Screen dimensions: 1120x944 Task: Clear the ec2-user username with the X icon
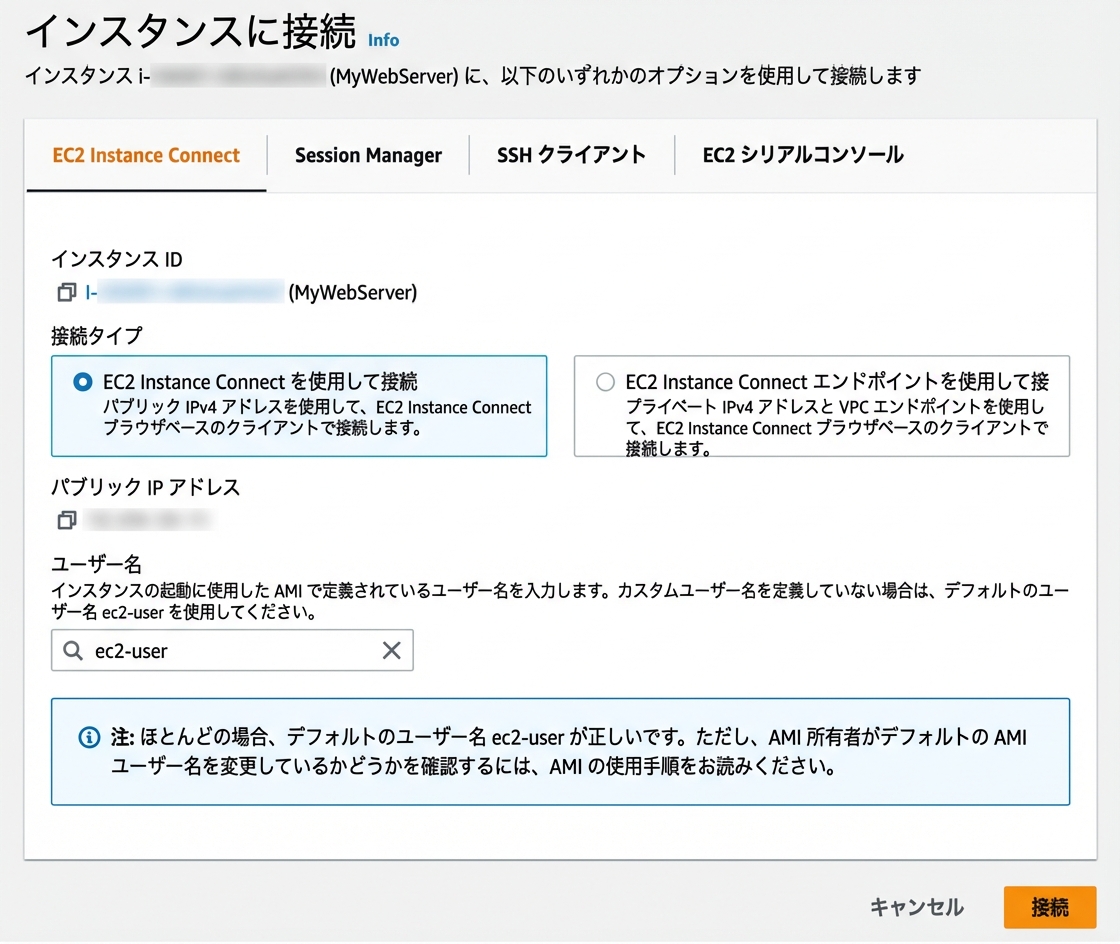pos(391,650)
